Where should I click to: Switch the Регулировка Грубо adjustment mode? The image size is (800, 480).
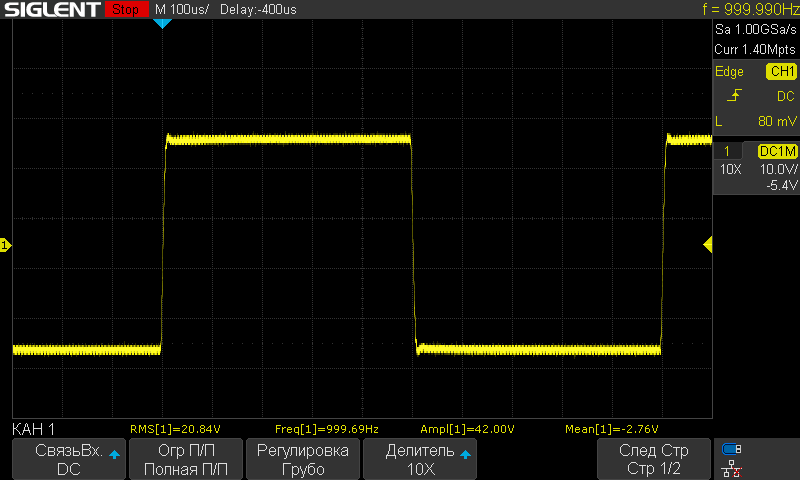(x=303, y=459)
